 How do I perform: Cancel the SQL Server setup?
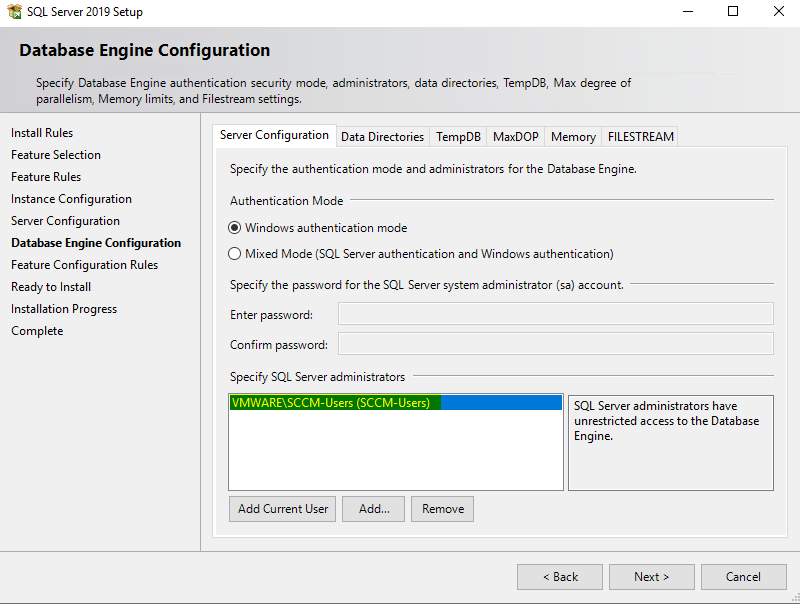[743, 577]
